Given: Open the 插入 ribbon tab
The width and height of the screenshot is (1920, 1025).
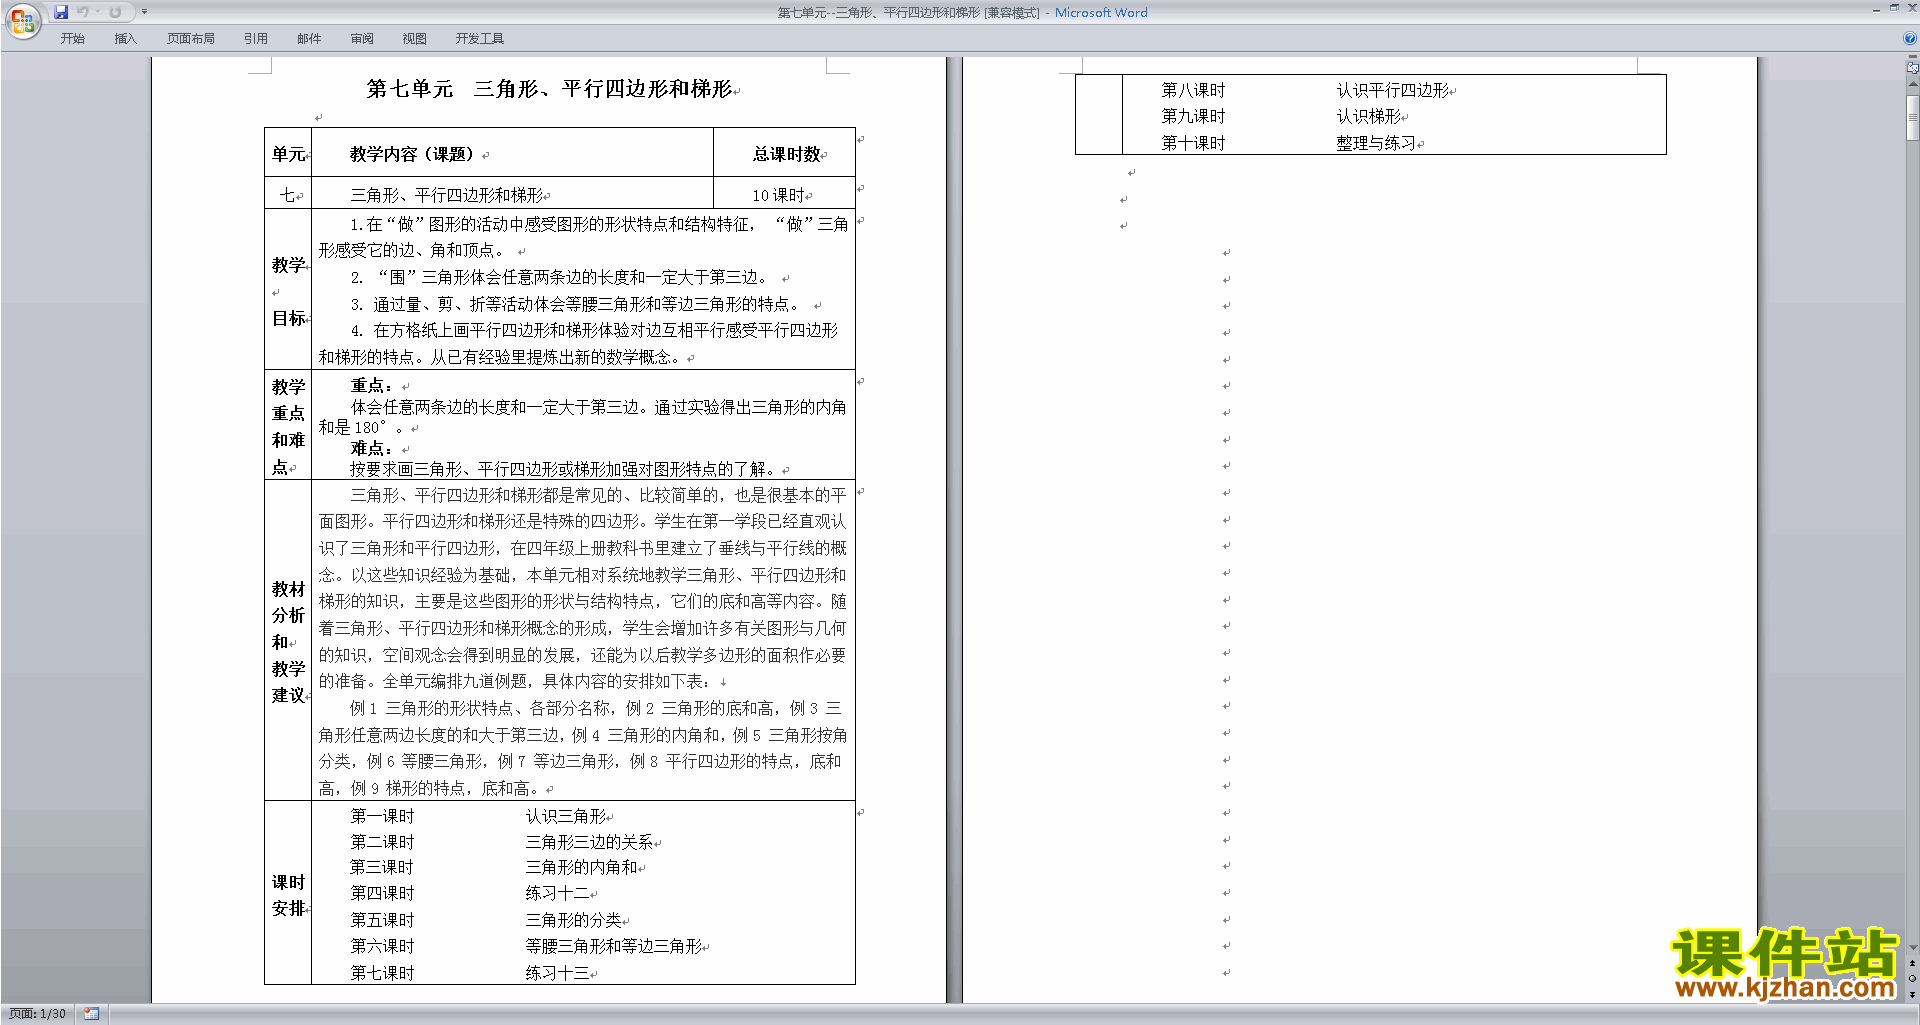Looking at the screenshot, I should click(x=126, y=39).
